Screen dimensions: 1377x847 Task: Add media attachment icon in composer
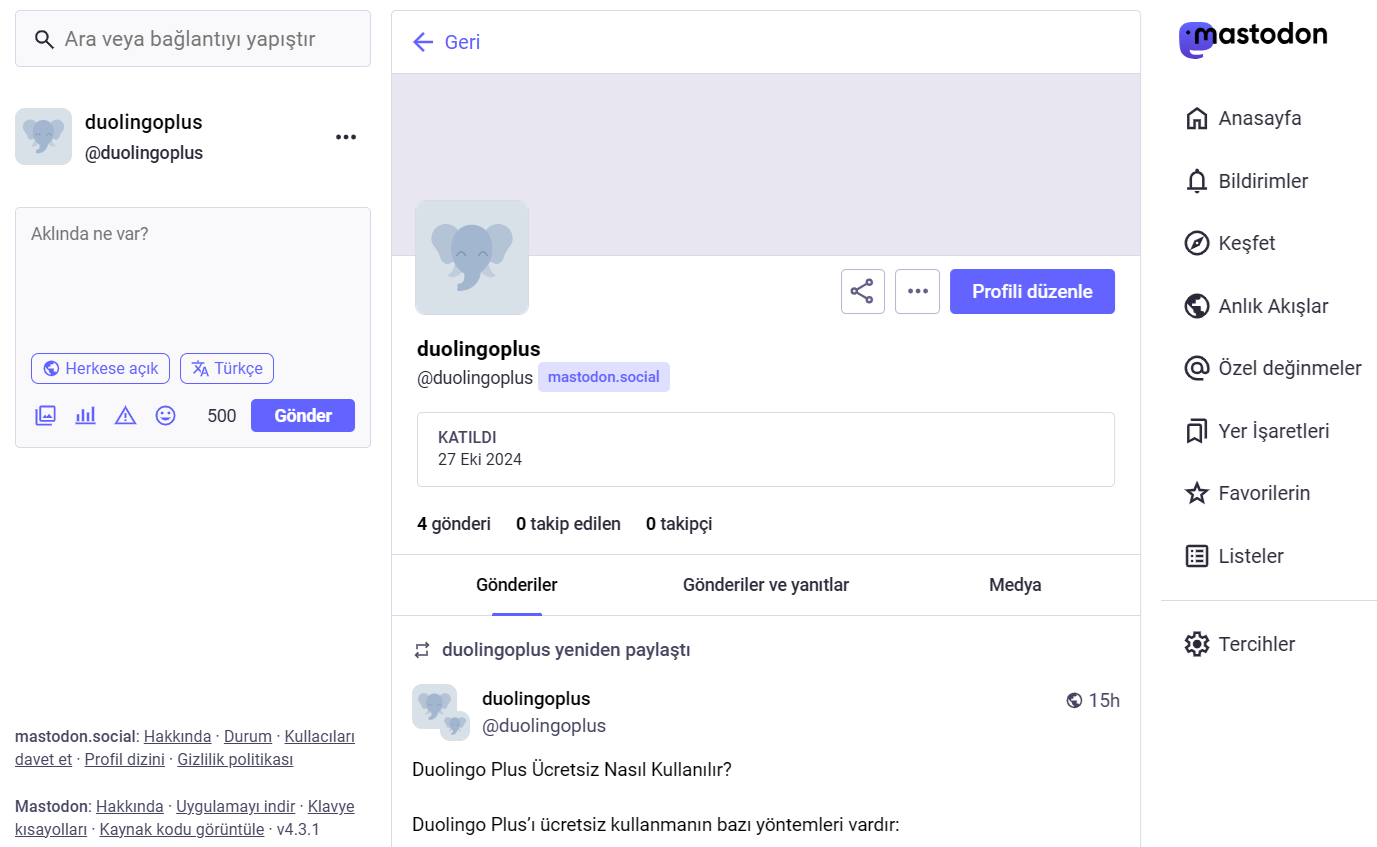pyautogui.click(x=45, y=415)
